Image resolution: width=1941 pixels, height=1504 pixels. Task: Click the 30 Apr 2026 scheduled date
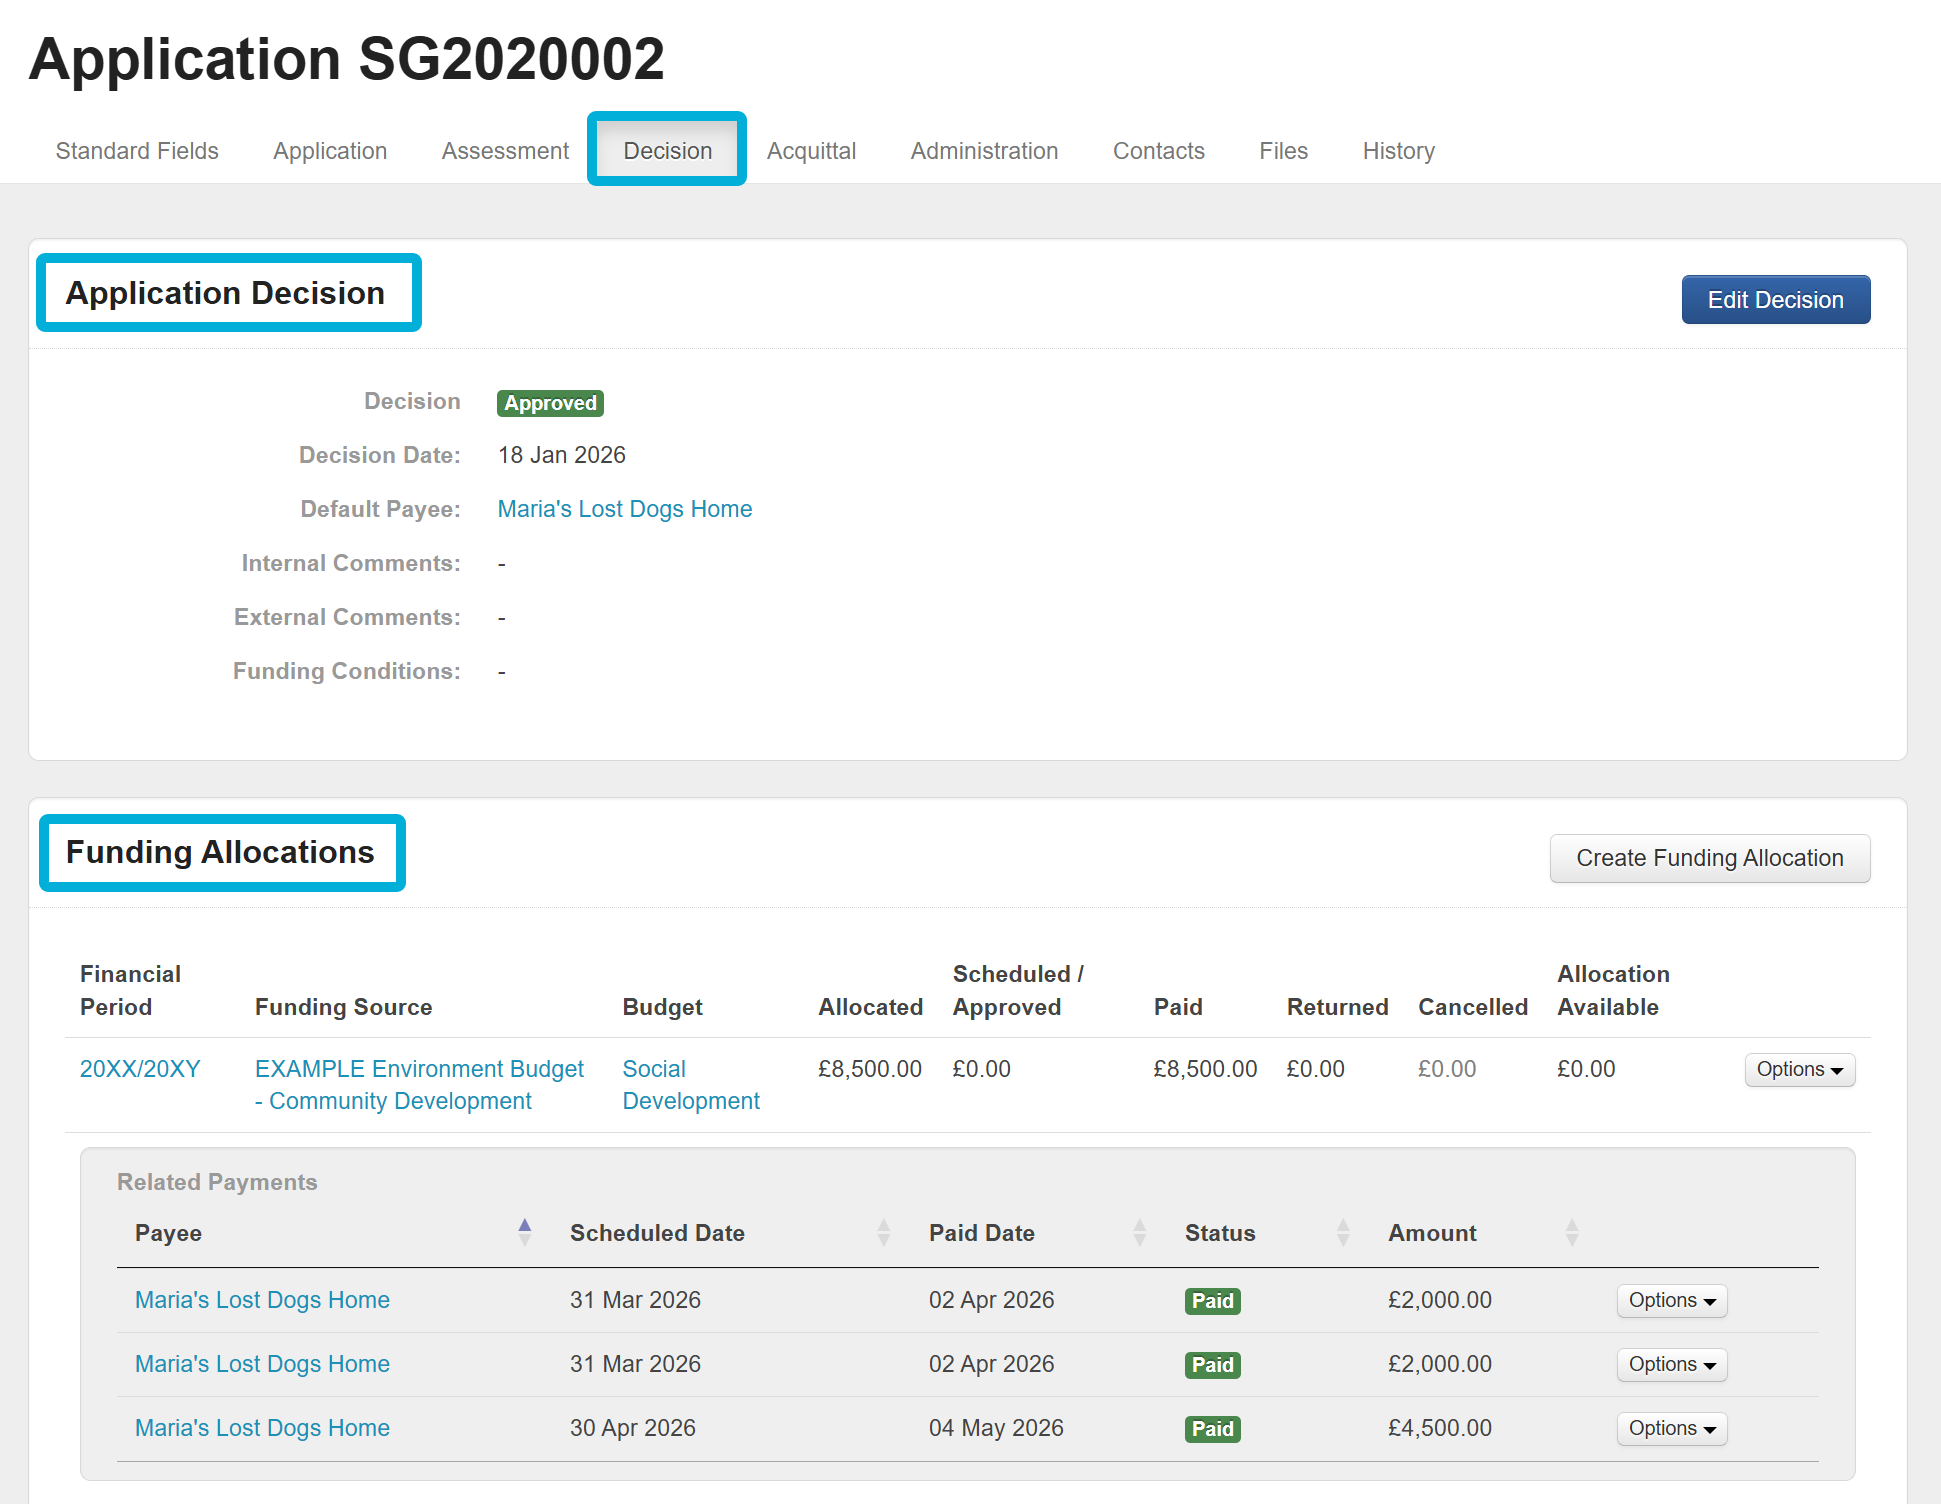633,1428
